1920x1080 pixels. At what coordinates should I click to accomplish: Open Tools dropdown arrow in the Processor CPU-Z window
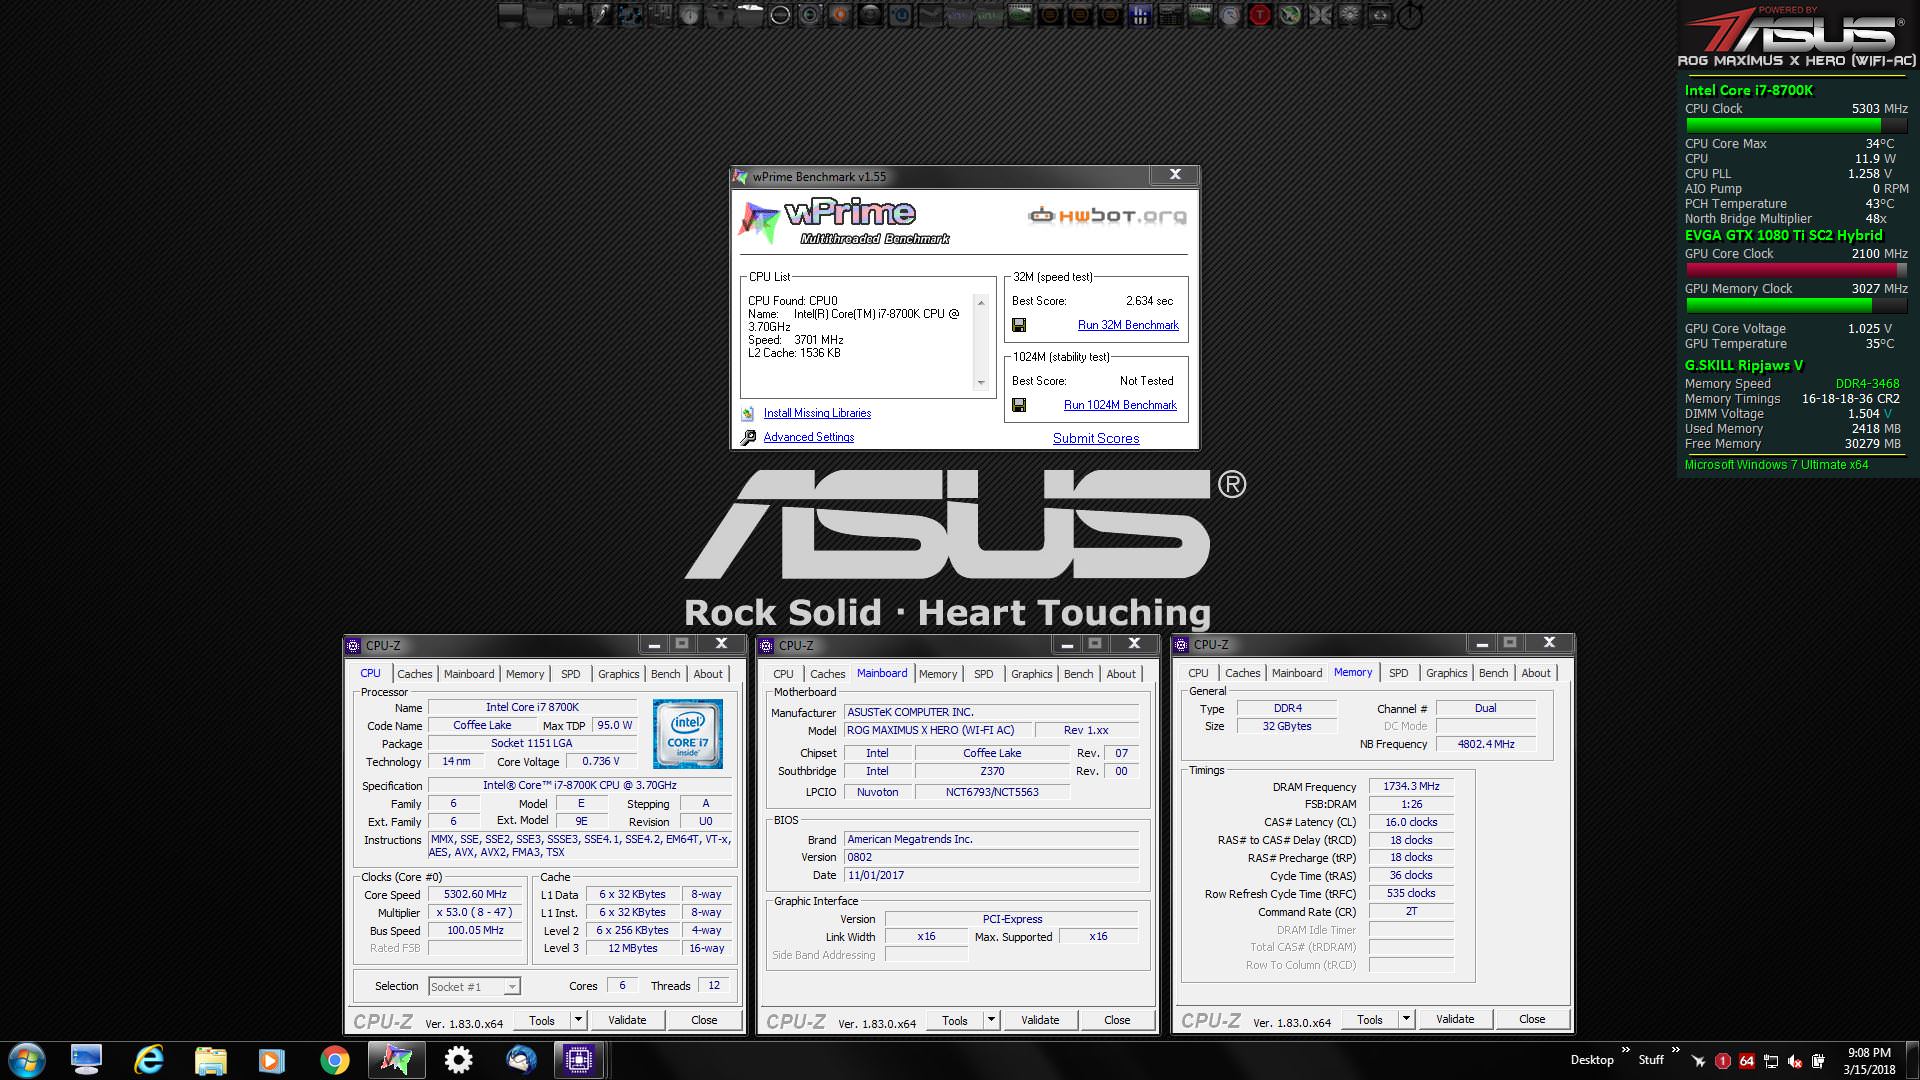(x=577, y=1020)
